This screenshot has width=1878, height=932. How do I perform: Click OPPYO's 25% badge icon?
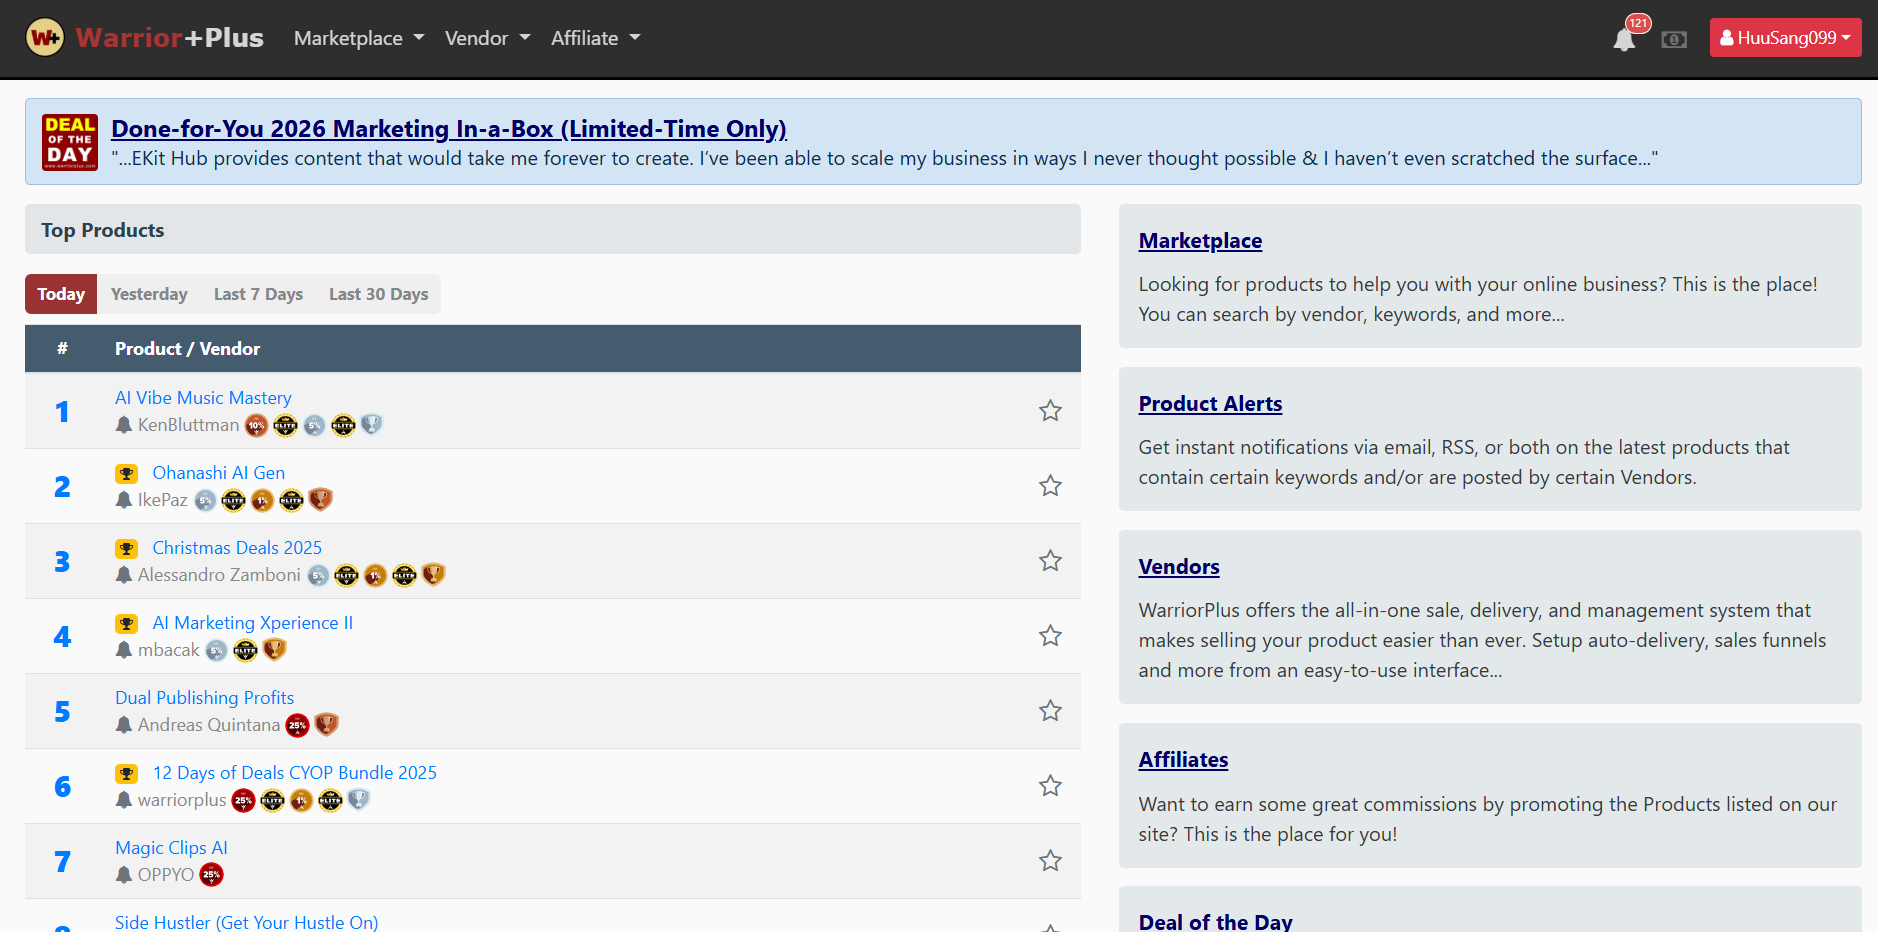(x=212, y=875)
